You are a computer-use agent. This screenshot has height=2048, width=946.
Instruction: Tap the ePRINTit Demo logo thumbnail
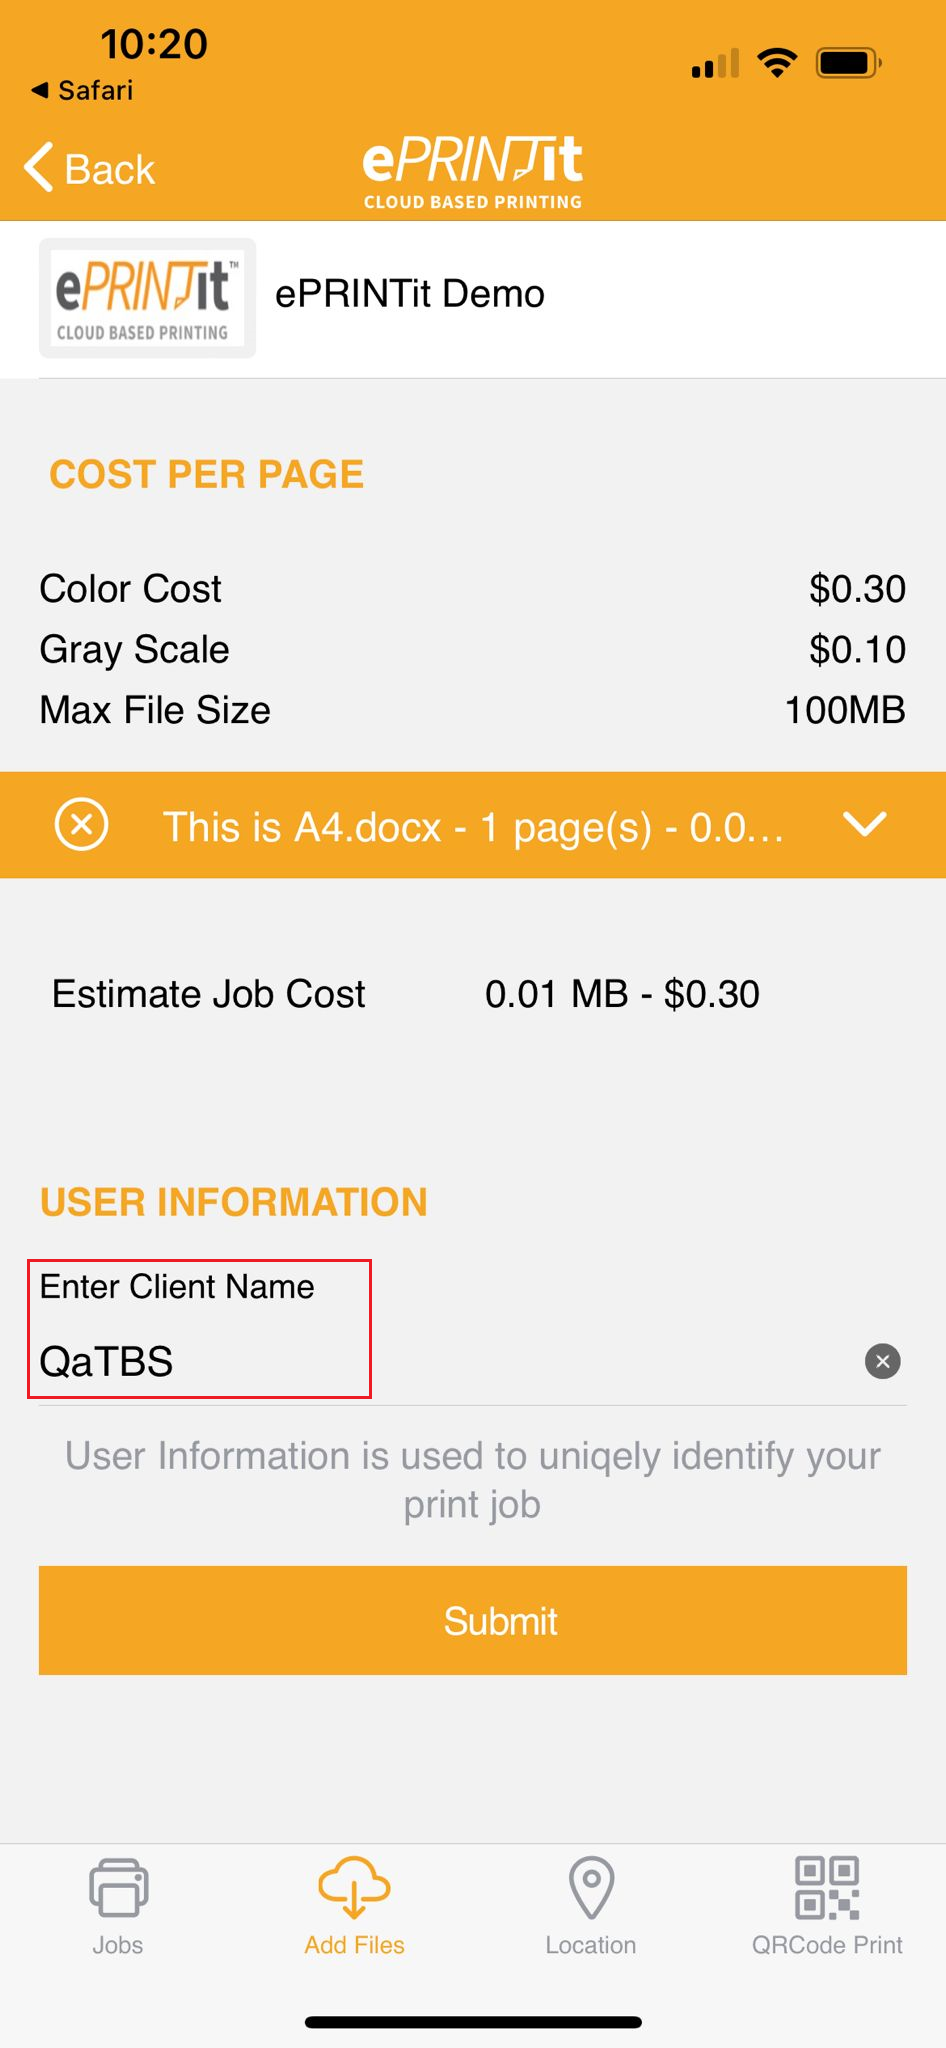(147, 298)
